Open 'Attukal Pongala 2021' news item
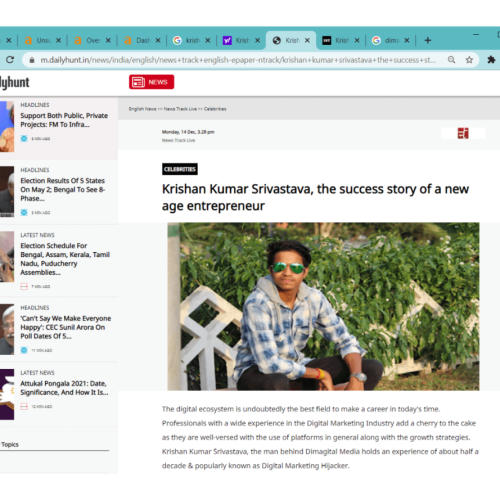The height and width of the screenshot is (500, 500). [x=64, y=388]
